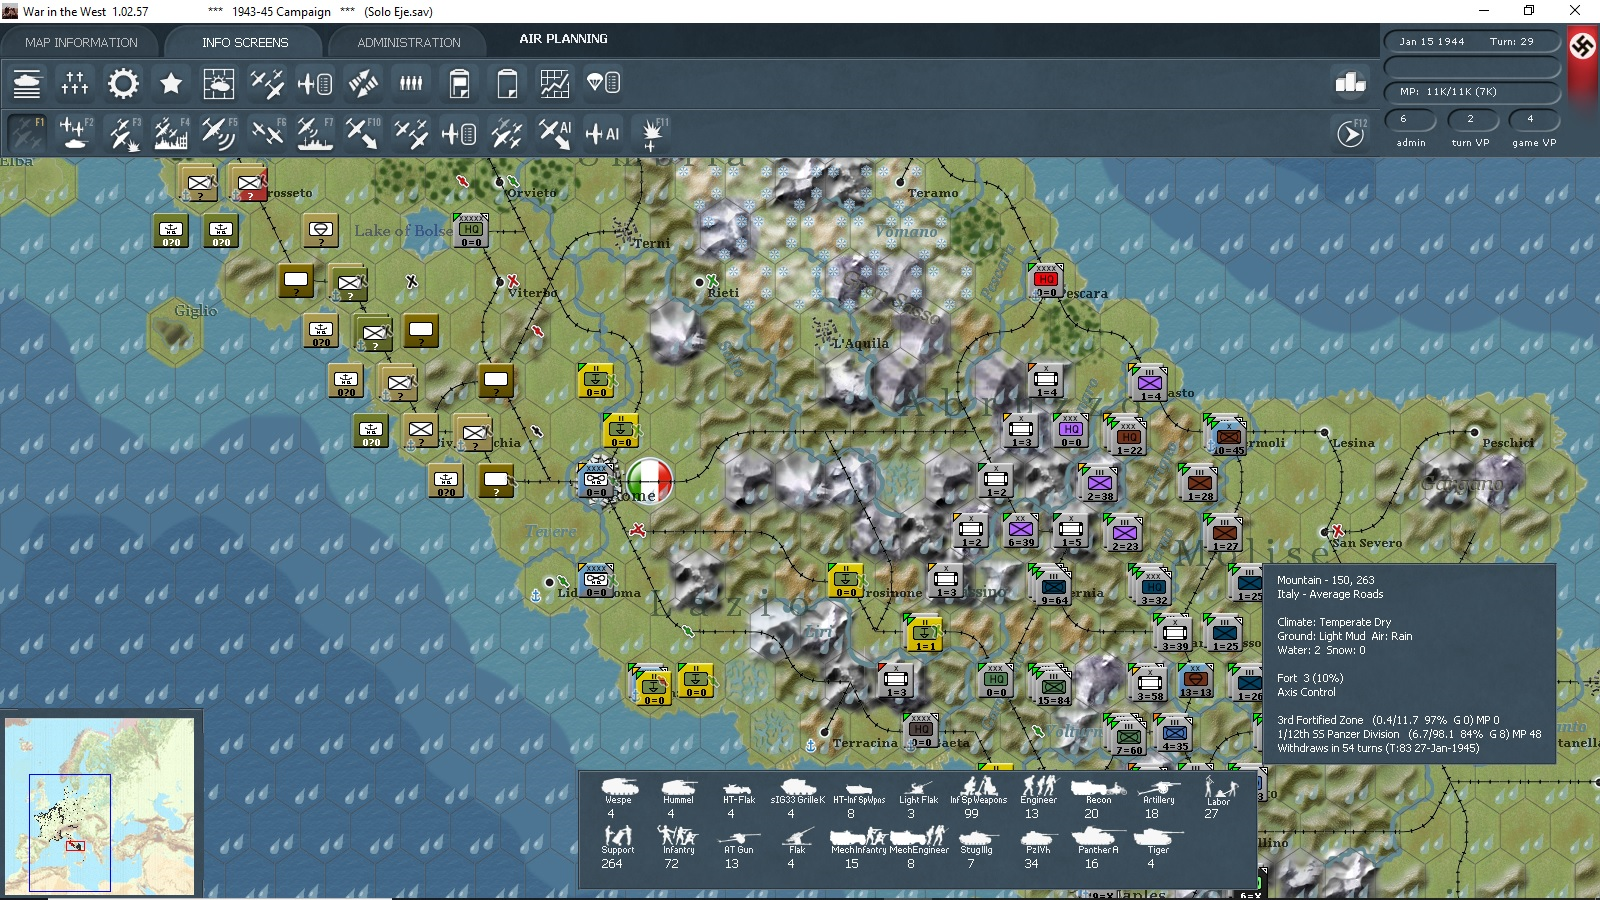Select F5 air reconnaissance directive

coord(219,133)
